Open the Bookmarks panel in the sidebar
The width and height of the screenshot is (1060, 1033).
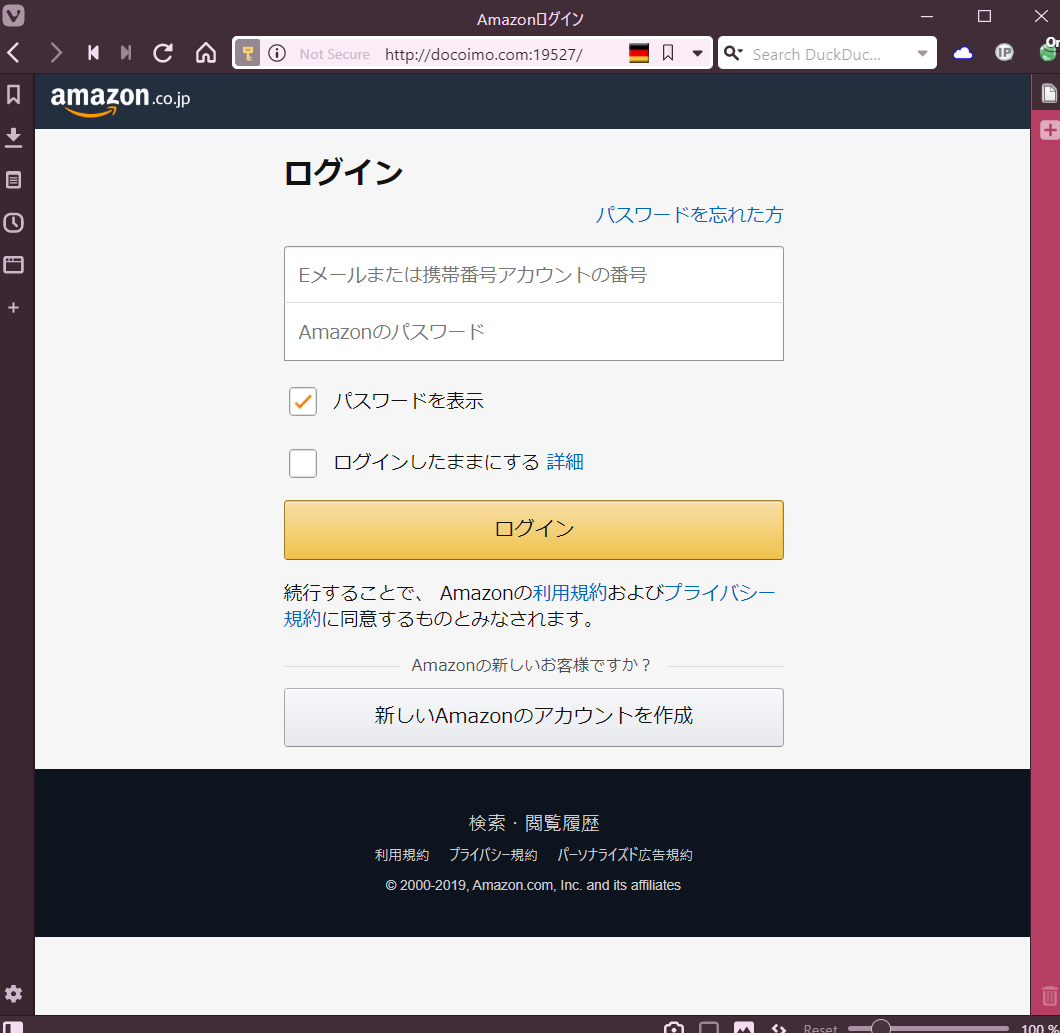click(14, 94)
